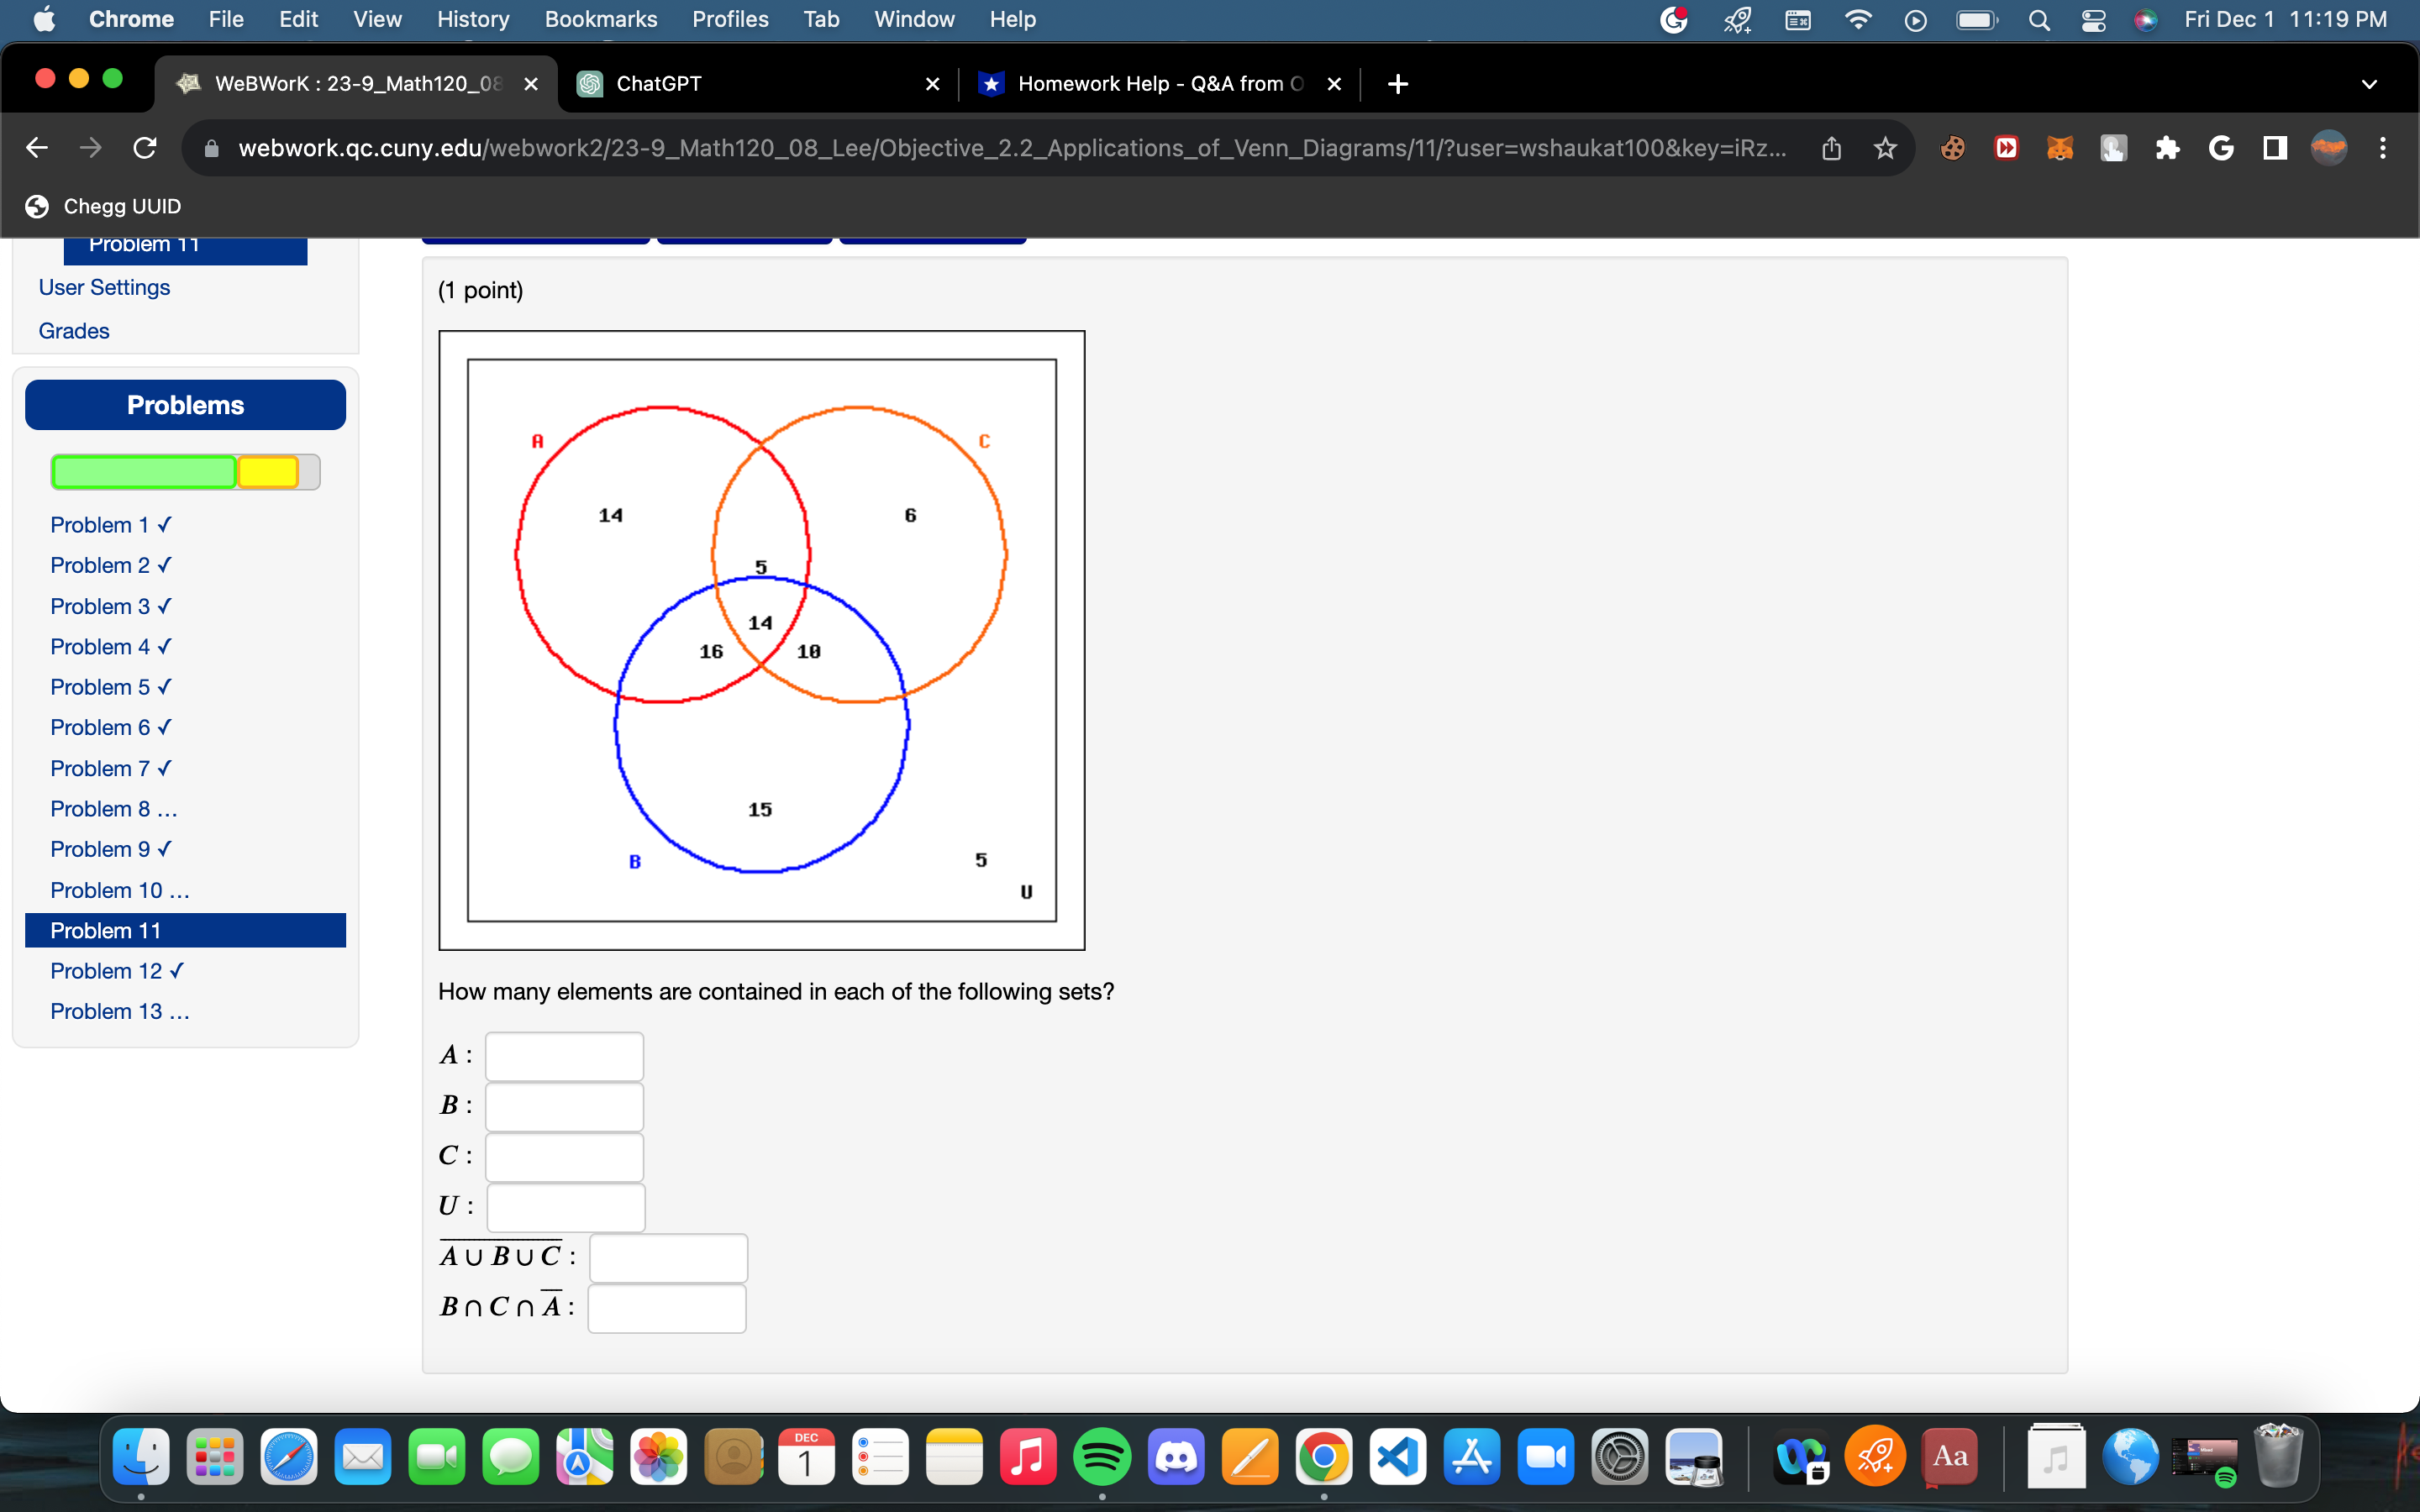
Task: Open the Chrome three-dot menu
Action: (2384, 147)
